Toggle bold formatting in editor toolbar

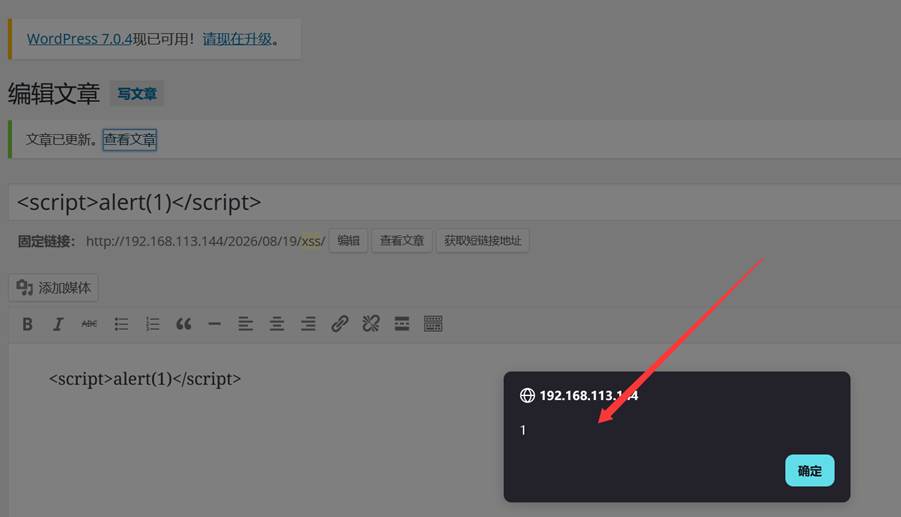(27, 324)
